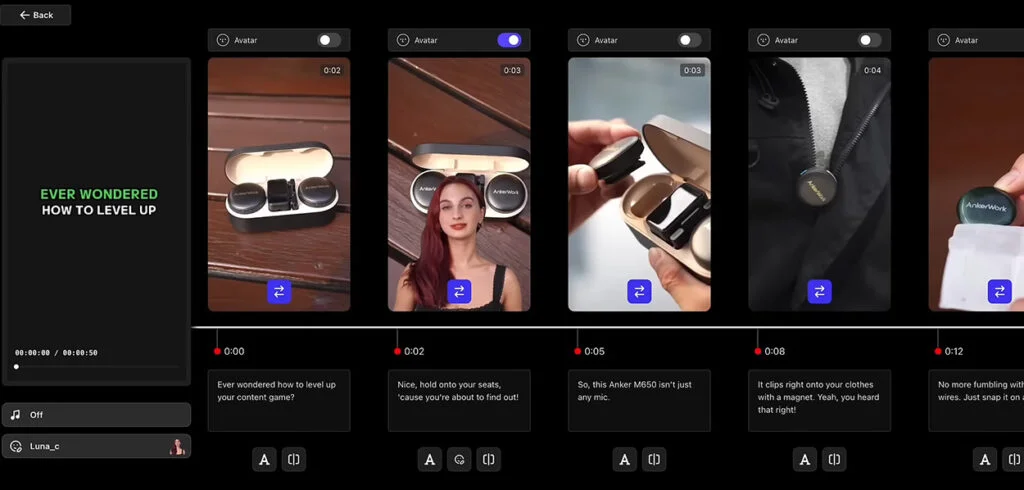Click the 00:00:00 / 00:00:50 time readout
The image size is (1024, 490).
pos(56,353)
